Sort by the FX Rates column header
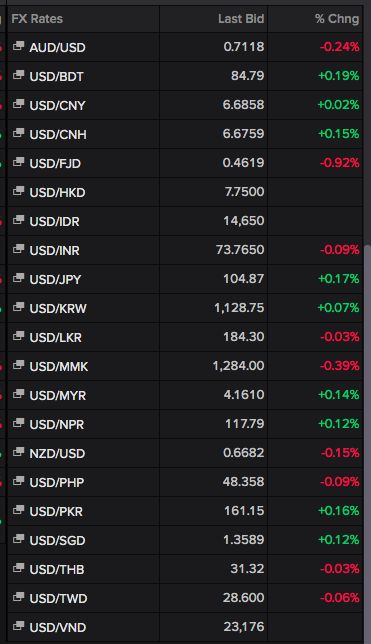Image resolution: width=371 pixels, height=644 pixels. pyautogui.click(x=37, y=19)
